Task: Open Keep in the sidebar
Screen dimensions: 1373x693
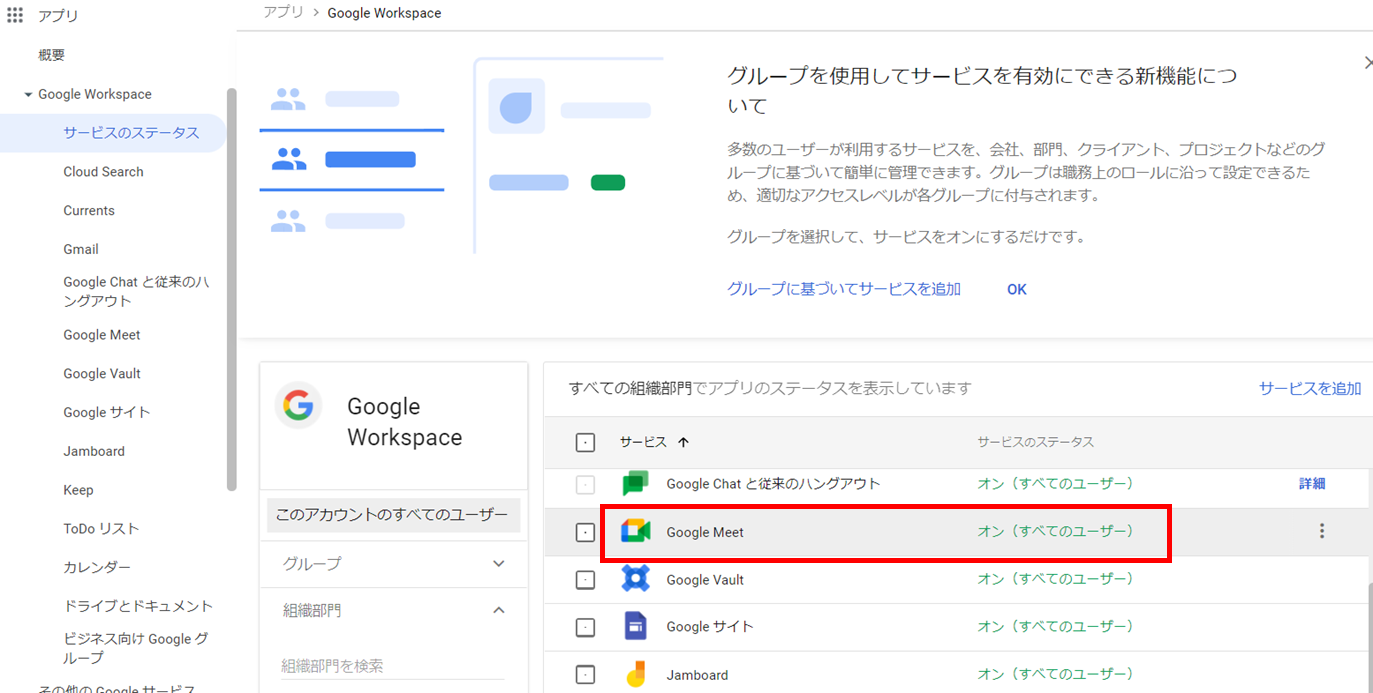Action: tap(78, 491)
